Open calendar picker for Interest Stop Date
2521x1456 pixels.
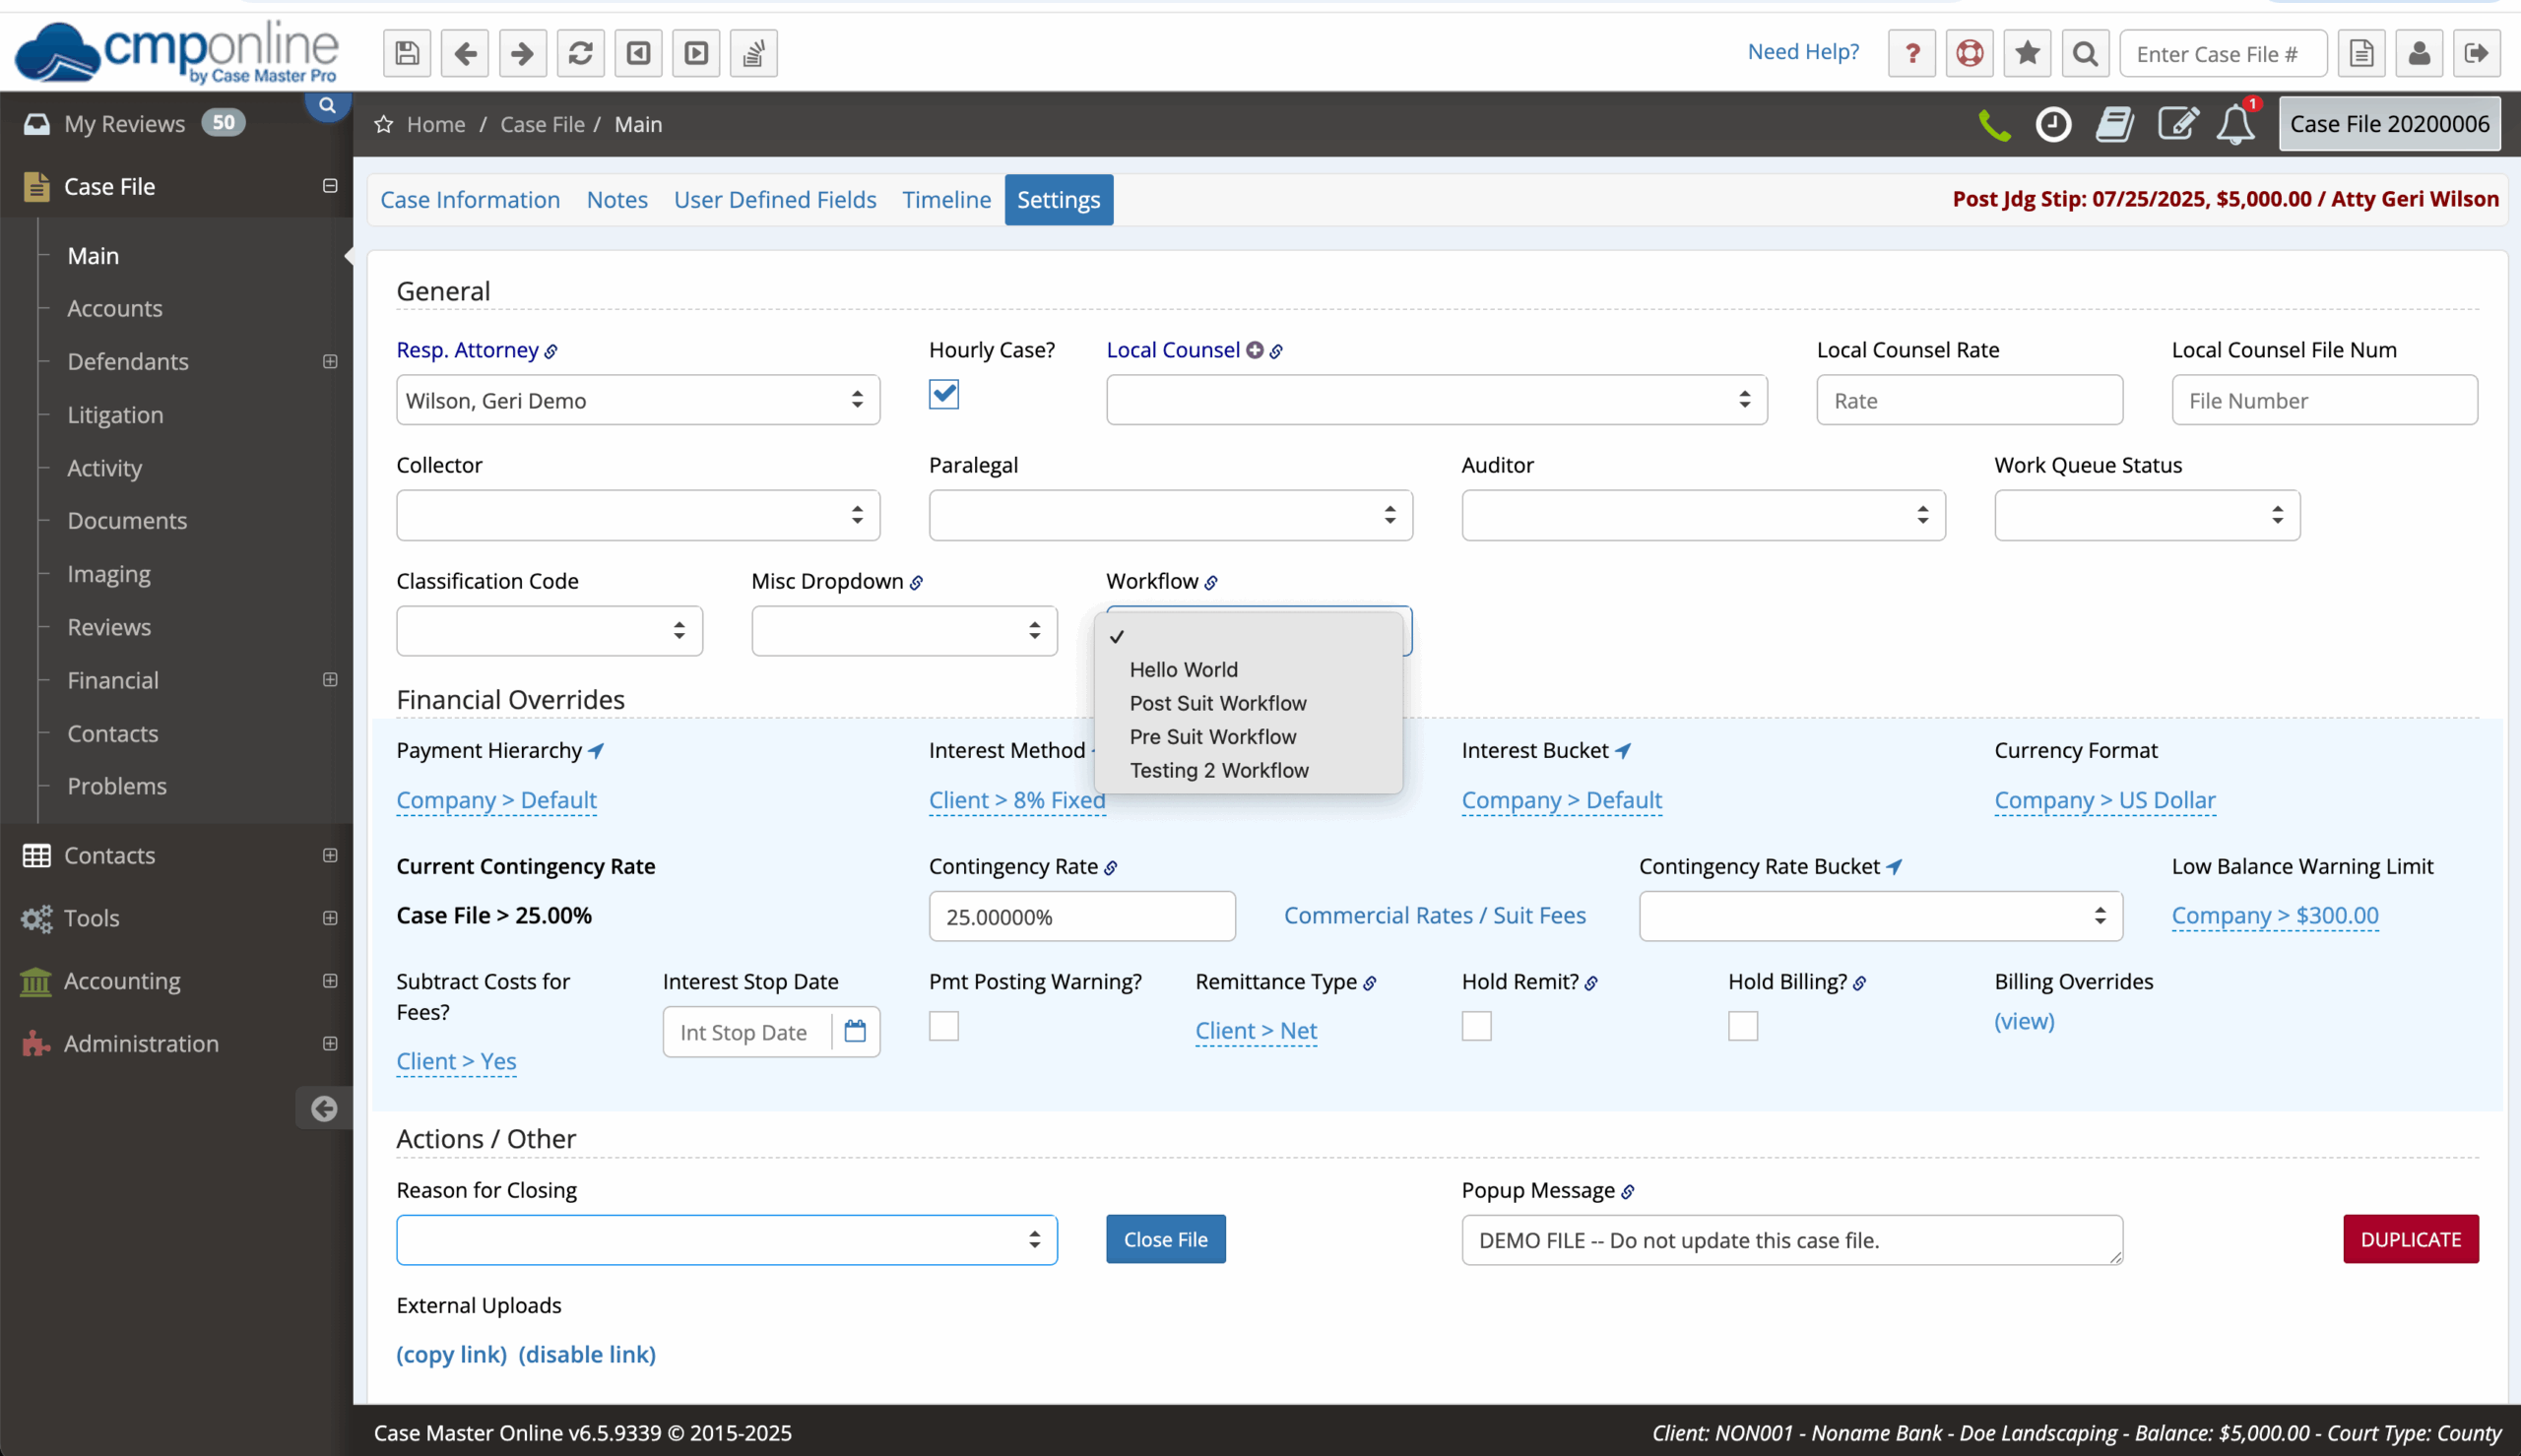coord(855,1031)
